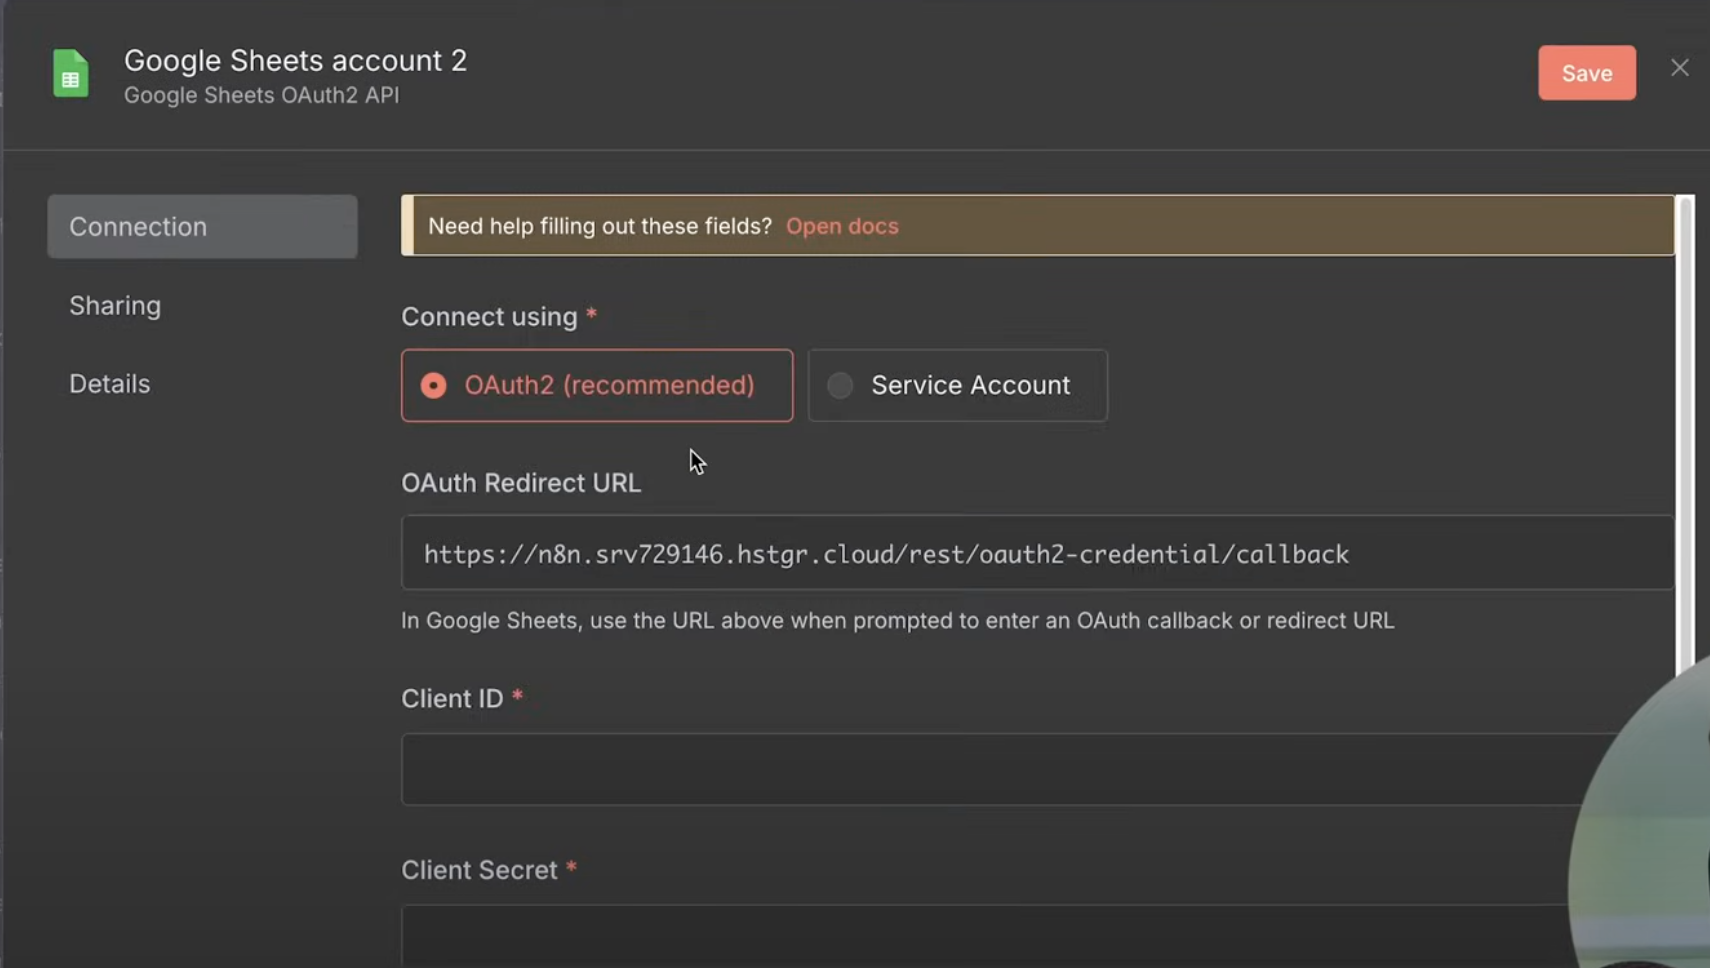This screenshot has height=968, width=1710.
Task: Choose the Service Account radio option
Action: [x=841, y=385]
